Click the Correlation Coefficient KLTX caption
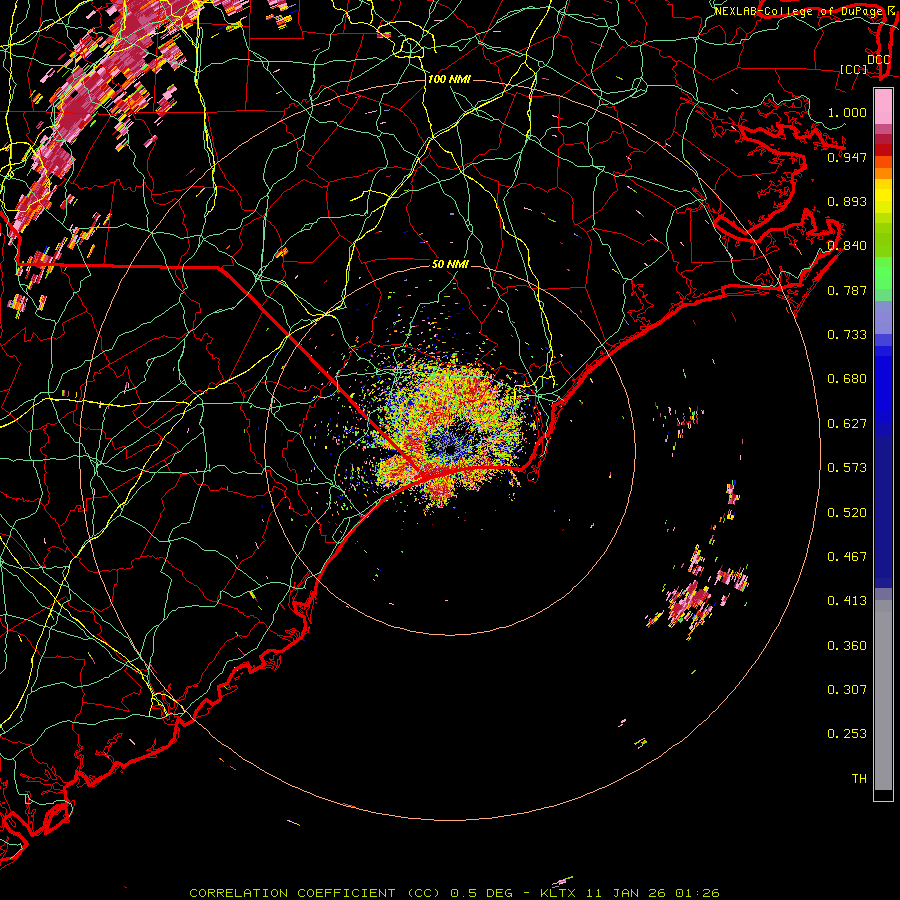 tap(454, 893)
